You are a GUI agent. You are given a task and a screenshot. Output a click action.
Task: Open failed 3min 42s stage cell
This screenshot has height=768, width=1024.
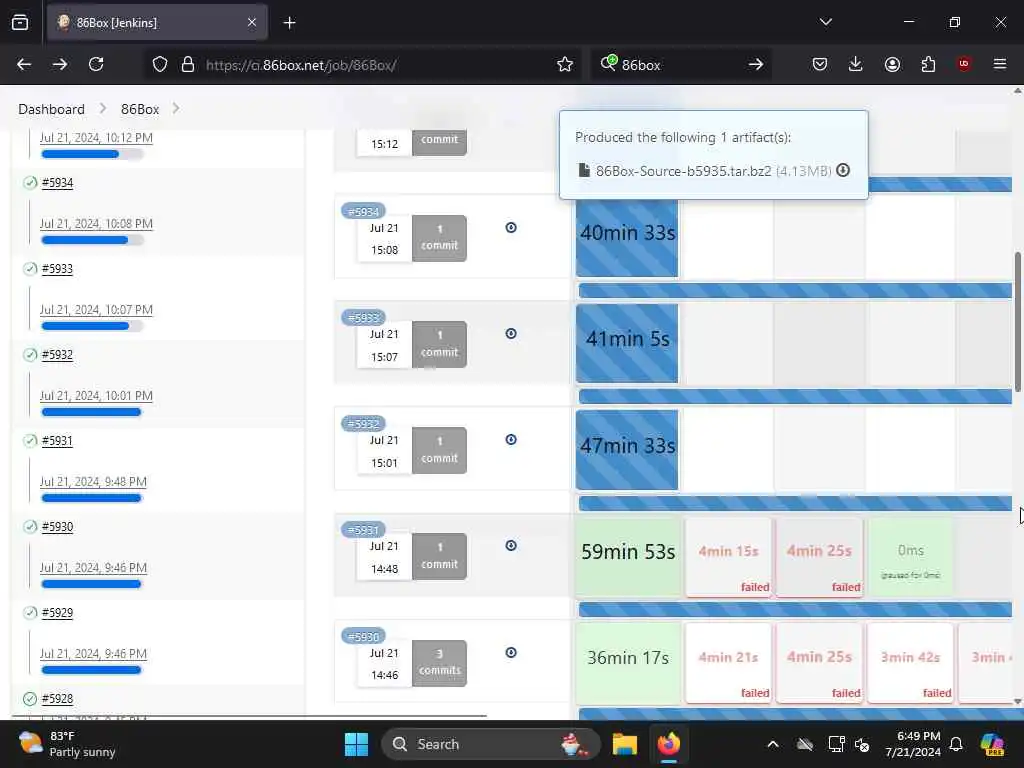(x=910, y=663)
